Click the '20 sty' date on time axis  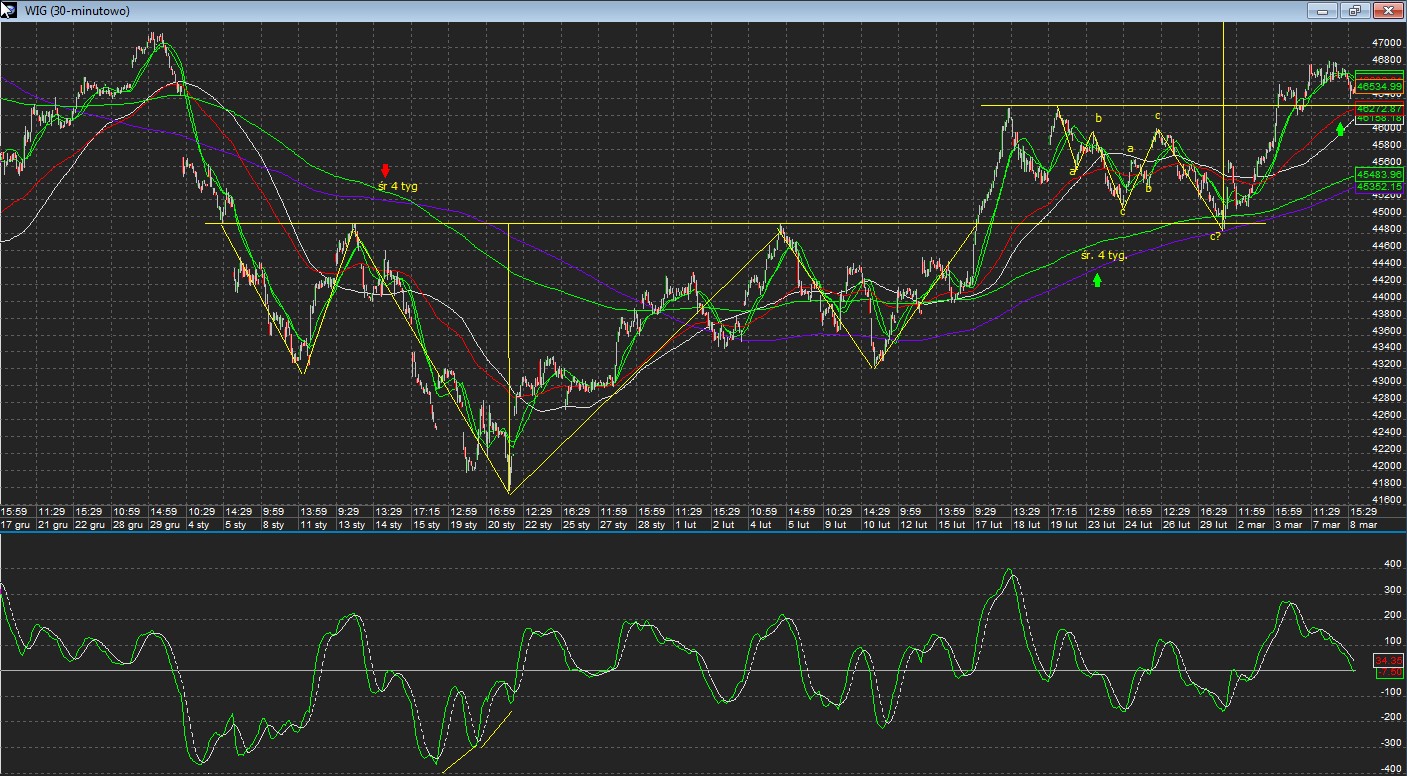coord(501,524)
